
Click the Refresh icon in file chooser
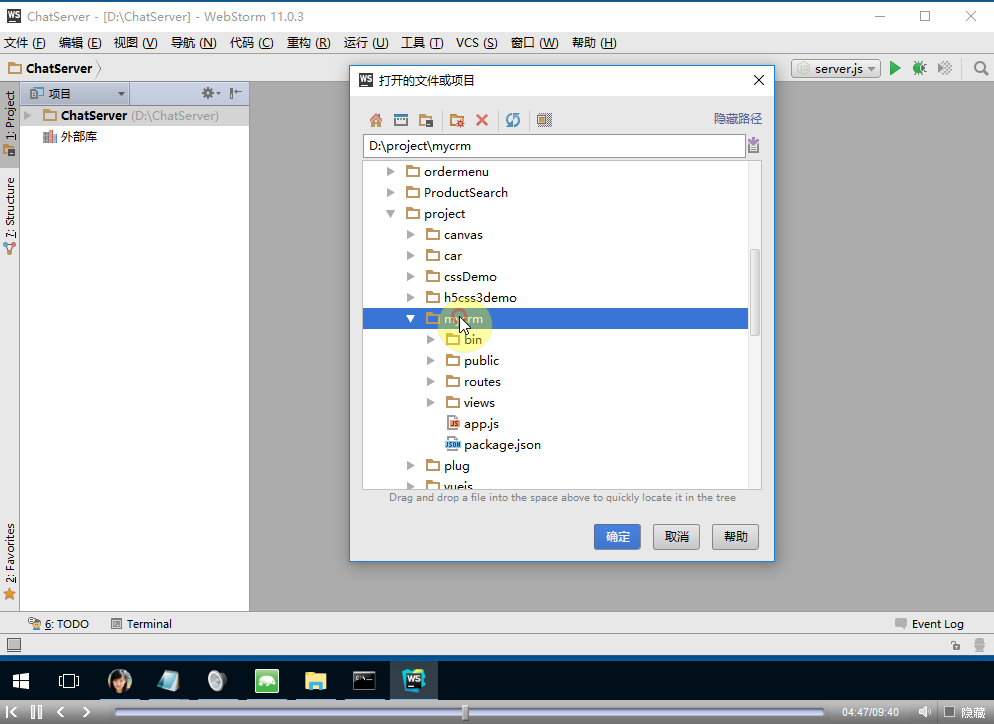pos(513,120)
